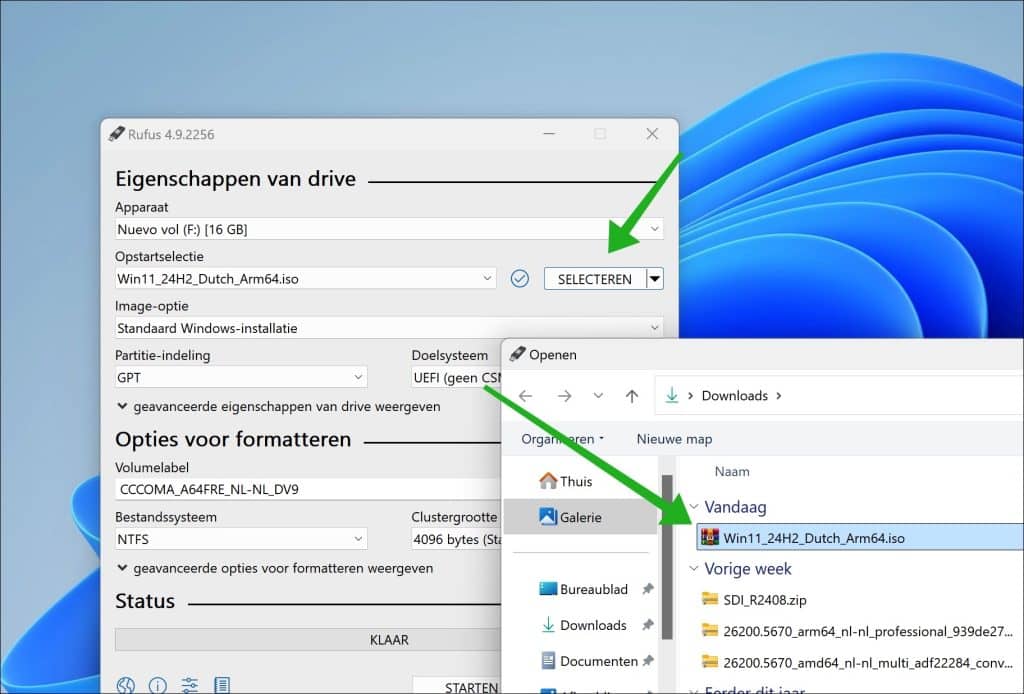Open the Partitie-indeling GPT dropdown
The height and width of the screenshot is (694, 1024).
pos(241,377)
